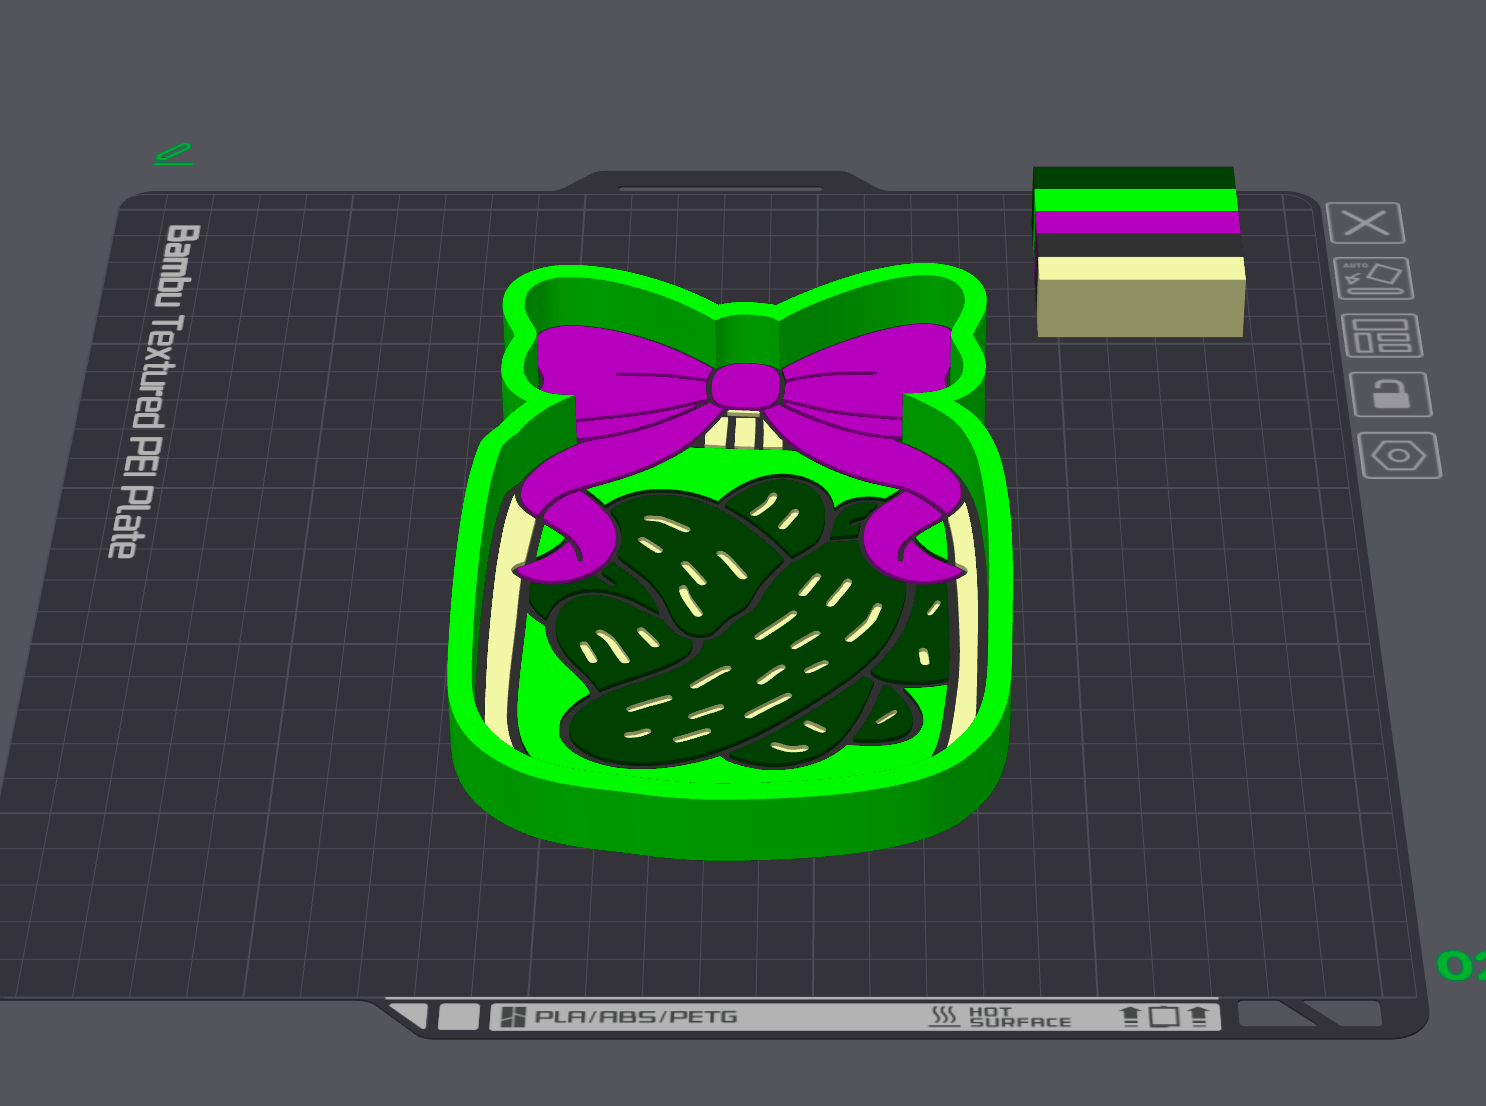Viewport: 1486px width, 1106px height.
Task: Click the "Bambu Textured PEI Plate" label
Action: (x=152, y=391)
